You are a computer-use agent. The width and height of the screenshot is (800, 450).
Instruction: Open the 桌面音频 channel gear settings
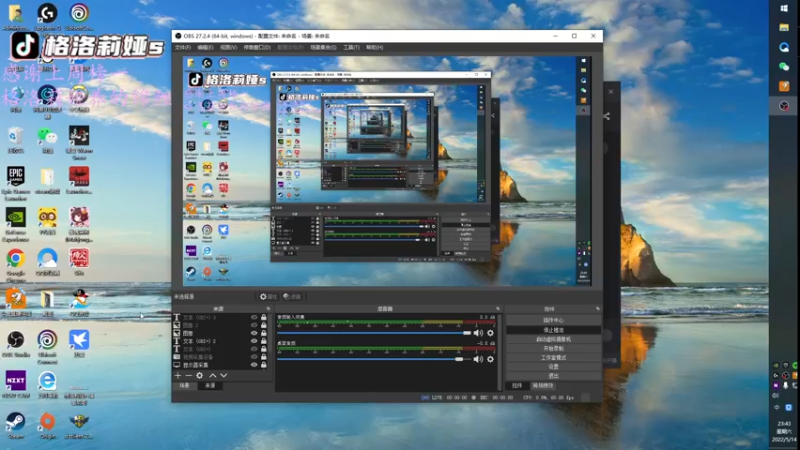coord(490,359)
